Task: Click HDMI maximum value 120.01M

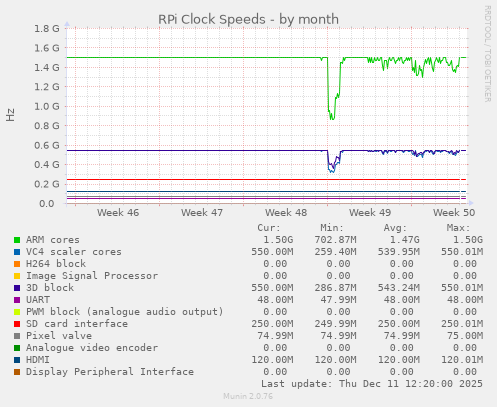Action: pos(462,360)
